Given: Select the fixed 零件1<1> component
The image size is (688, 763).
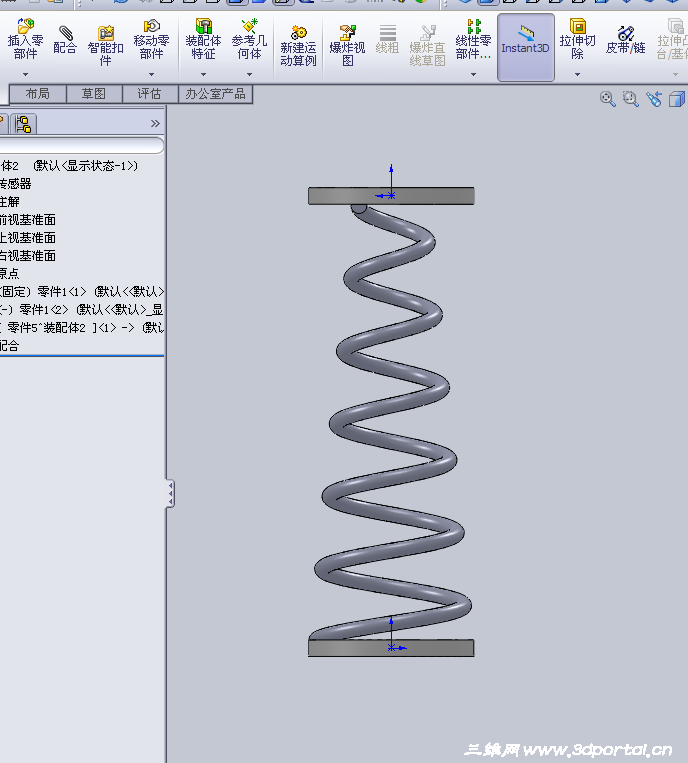Looking at the screenshot, I should pyautogui.click(x=82, y=291).
